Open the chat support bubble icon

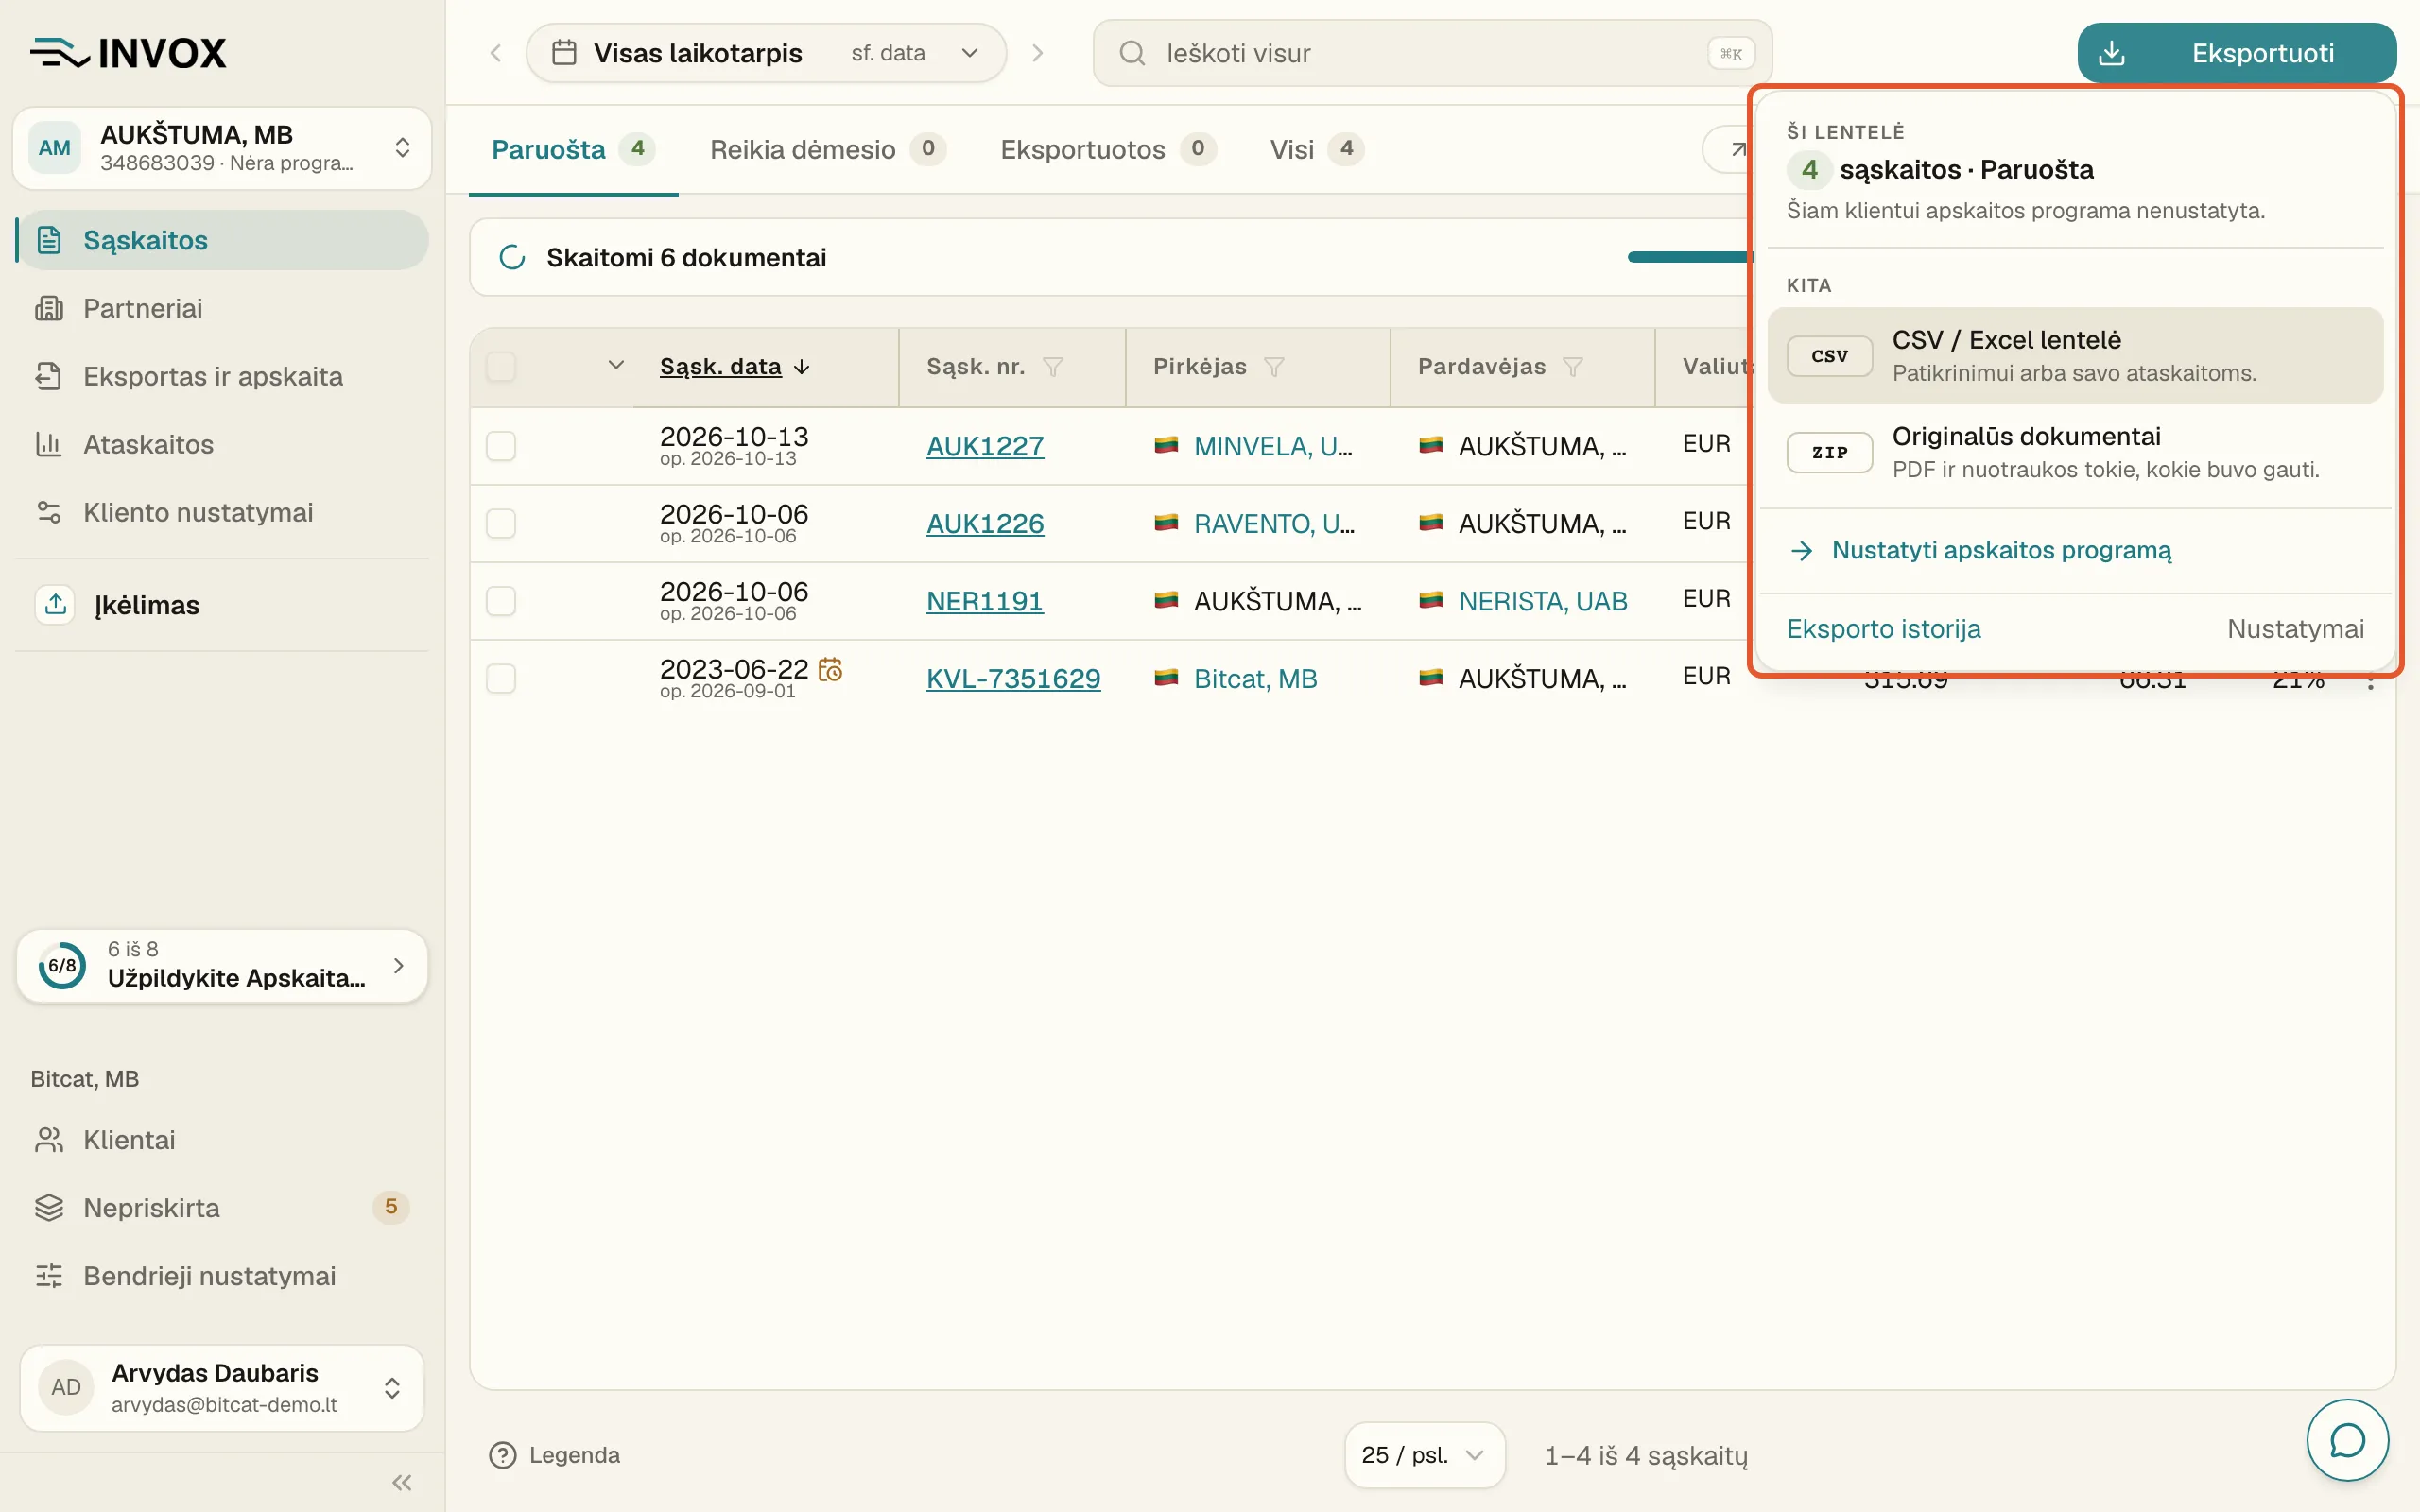2346,1440
